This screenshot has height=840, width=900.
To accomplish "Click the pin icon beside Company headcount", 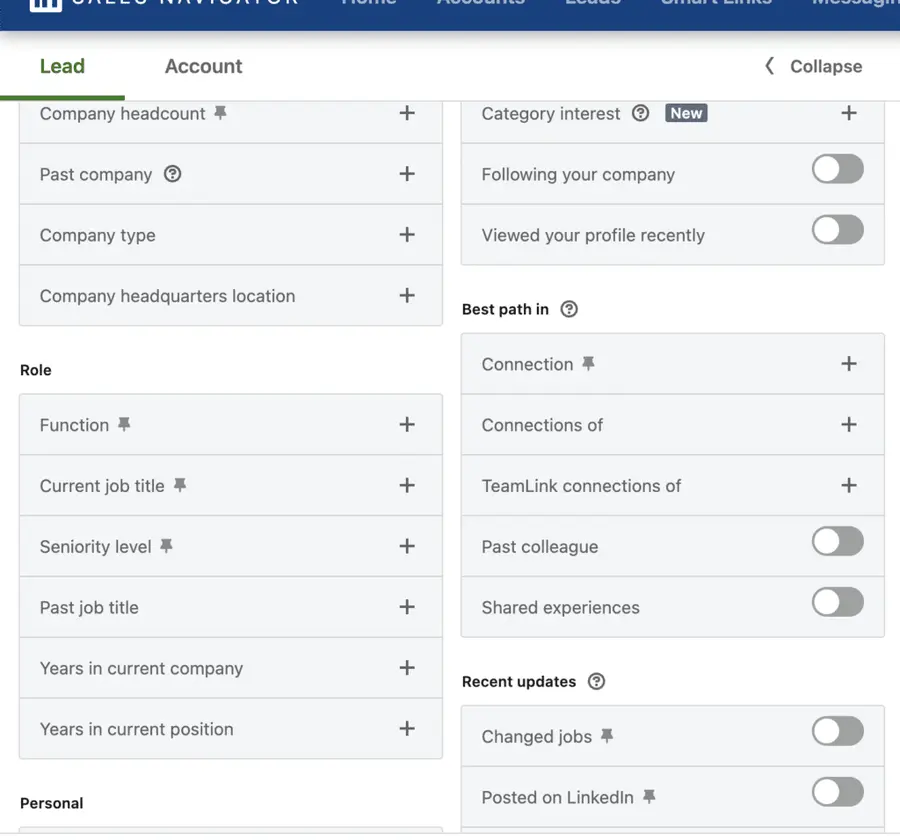I will tap(219, 113).
